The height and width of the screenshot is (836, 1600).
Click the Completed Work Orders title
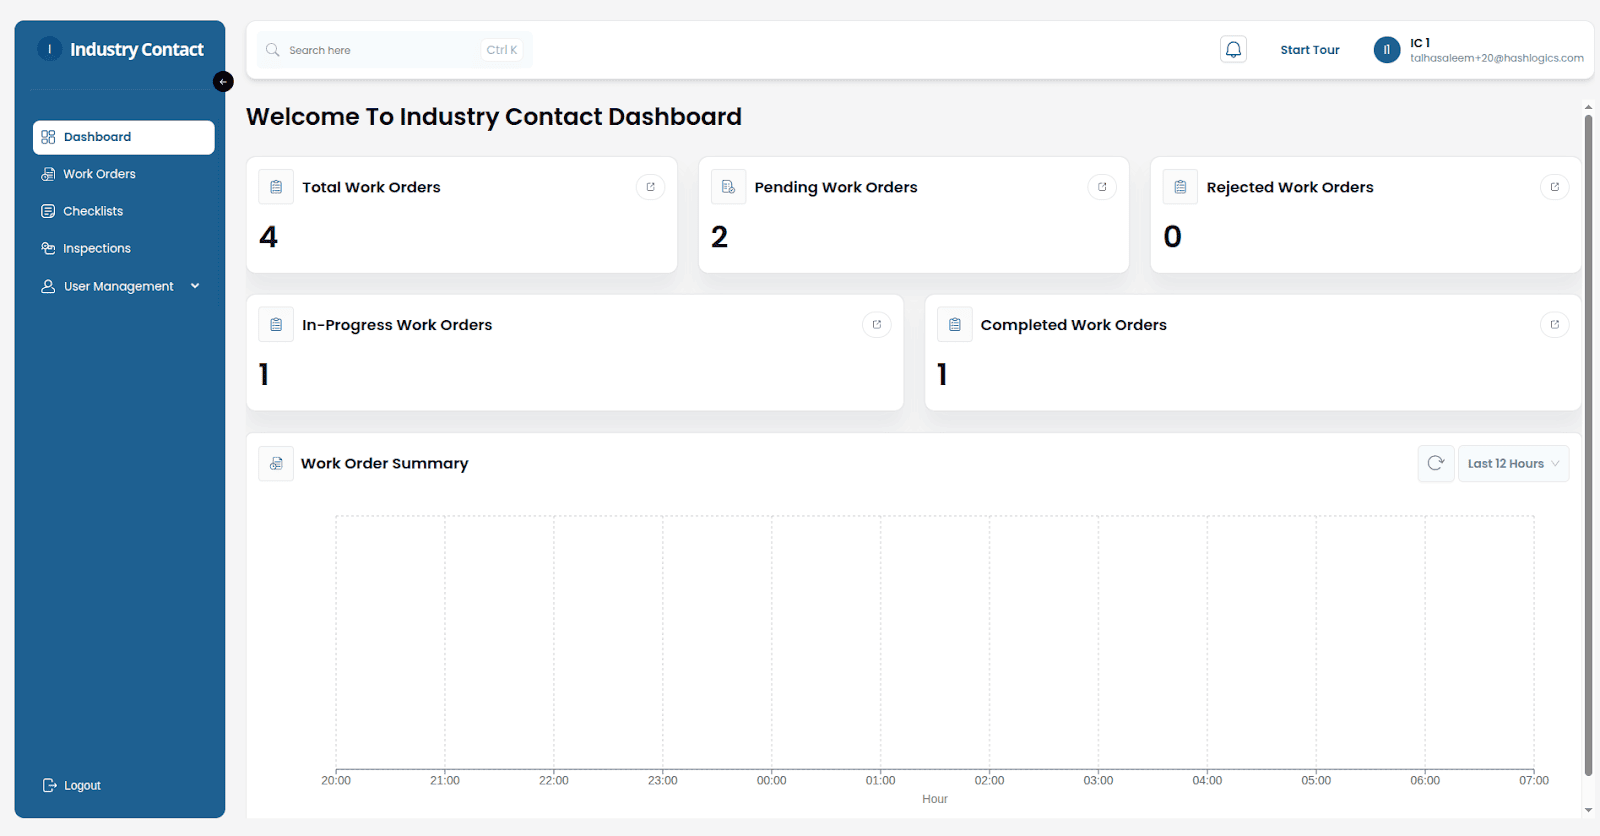[x=1074, y=325]
